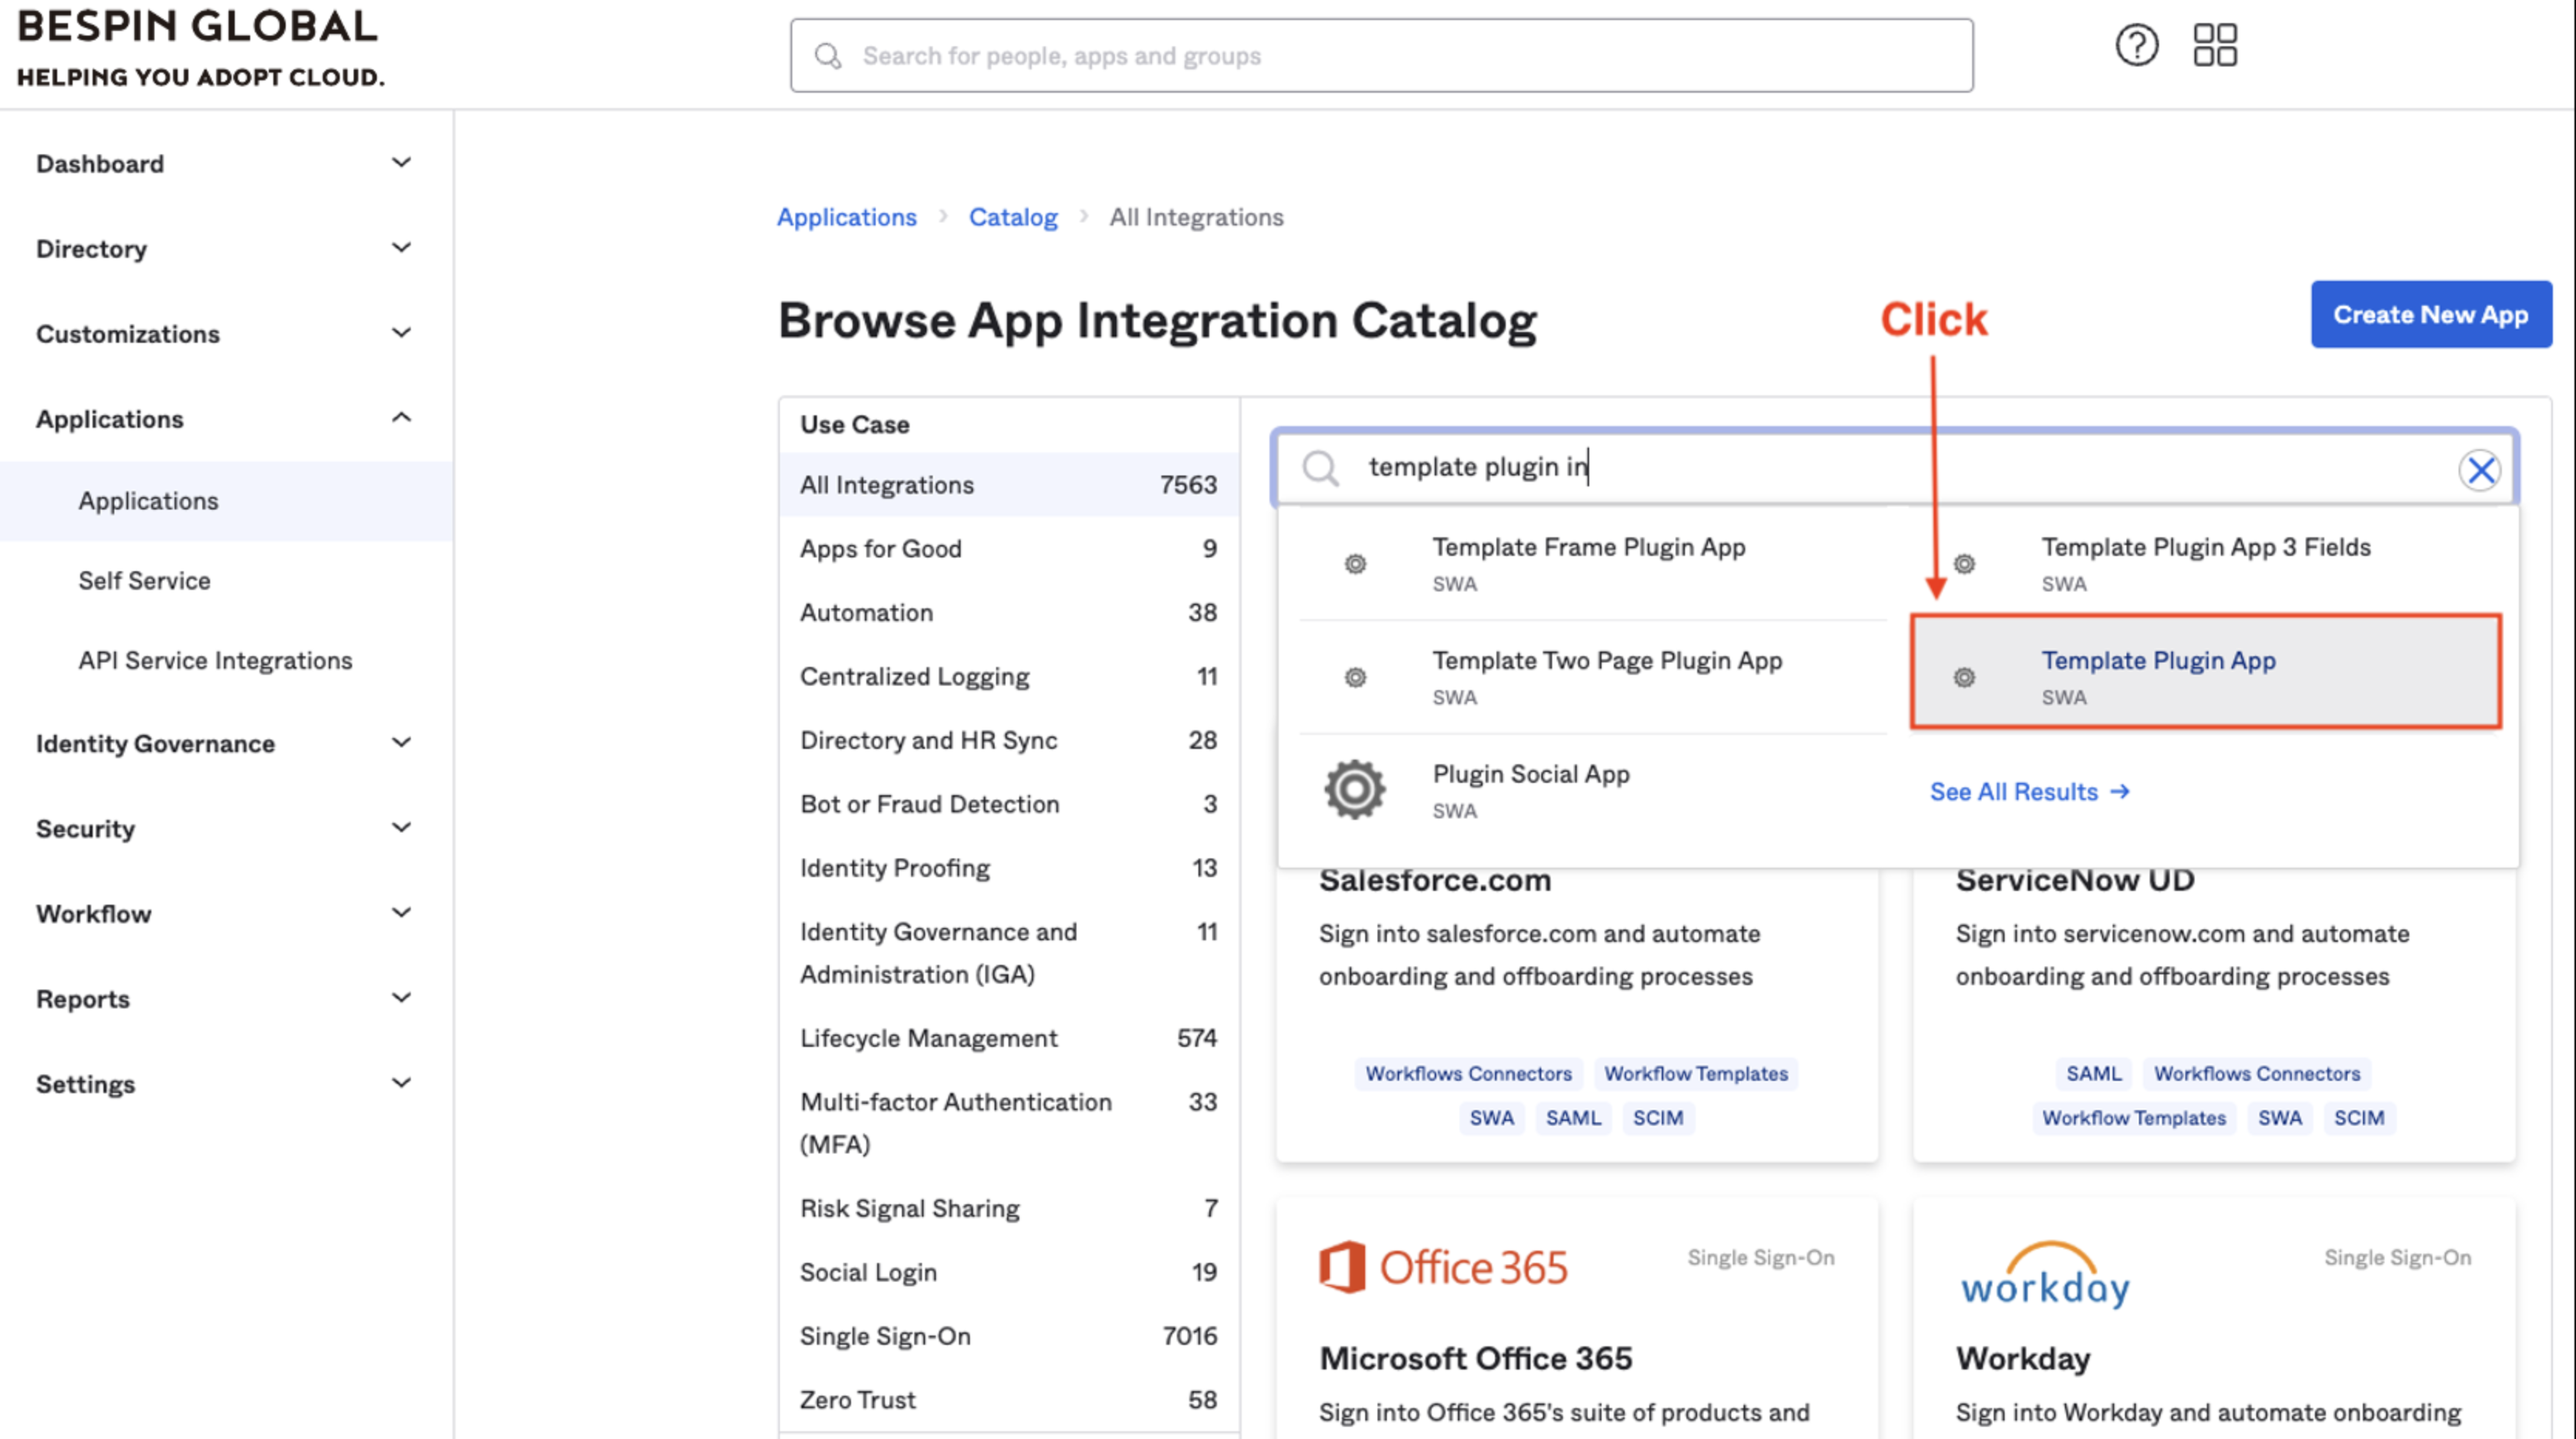Click the help question mark icon
Screen dimensions: 2576x1439
(2136, 46)
